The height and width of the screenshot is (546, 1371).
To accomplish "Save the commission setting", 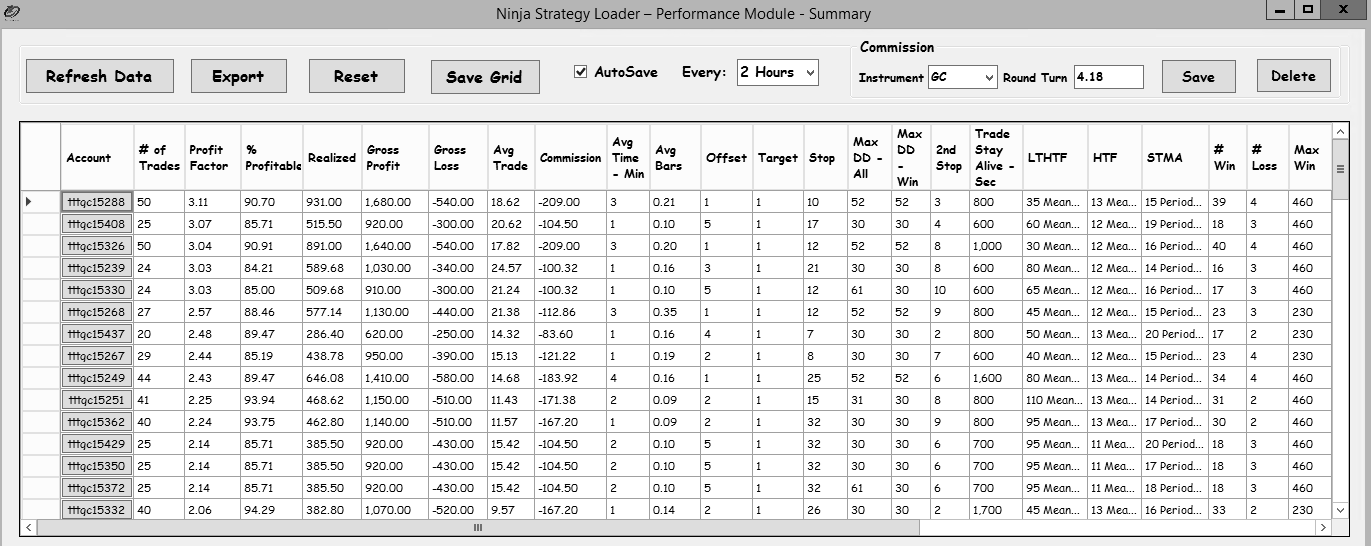I will tap(1198, 77).
